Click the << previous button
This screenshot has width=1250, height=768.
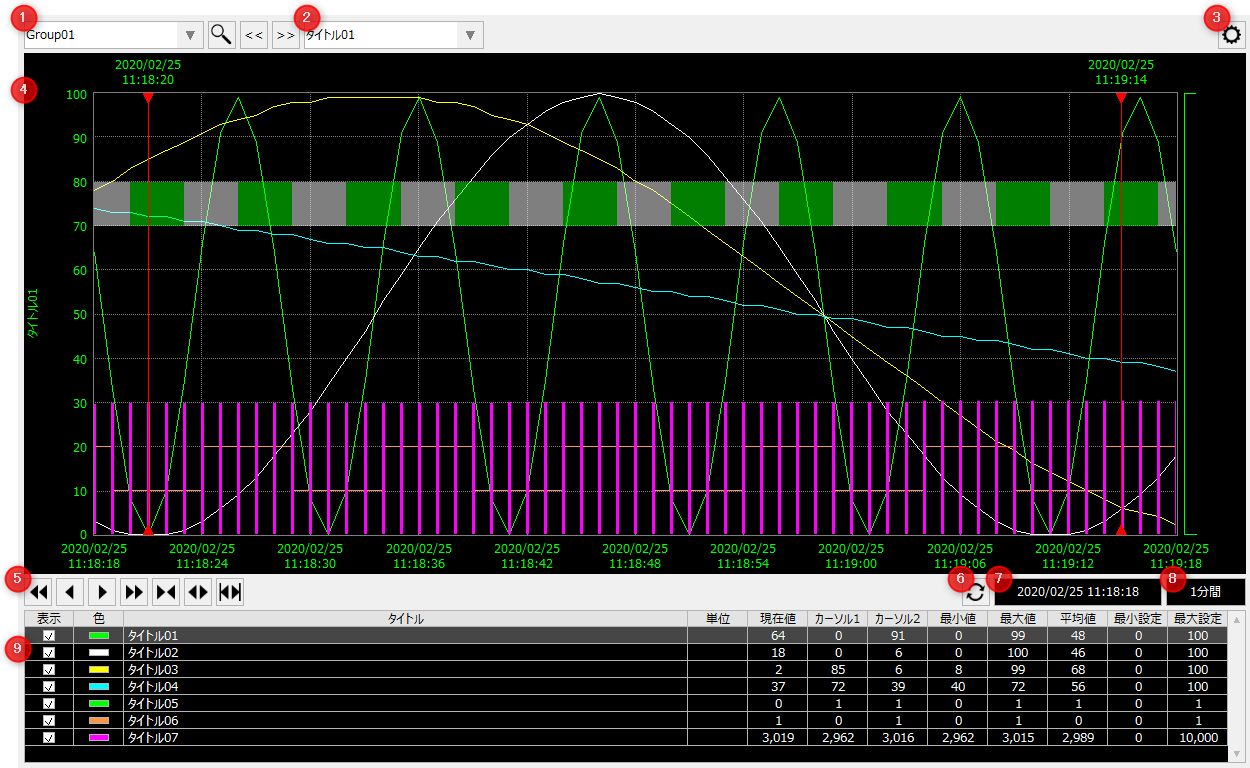pos(254,35)
